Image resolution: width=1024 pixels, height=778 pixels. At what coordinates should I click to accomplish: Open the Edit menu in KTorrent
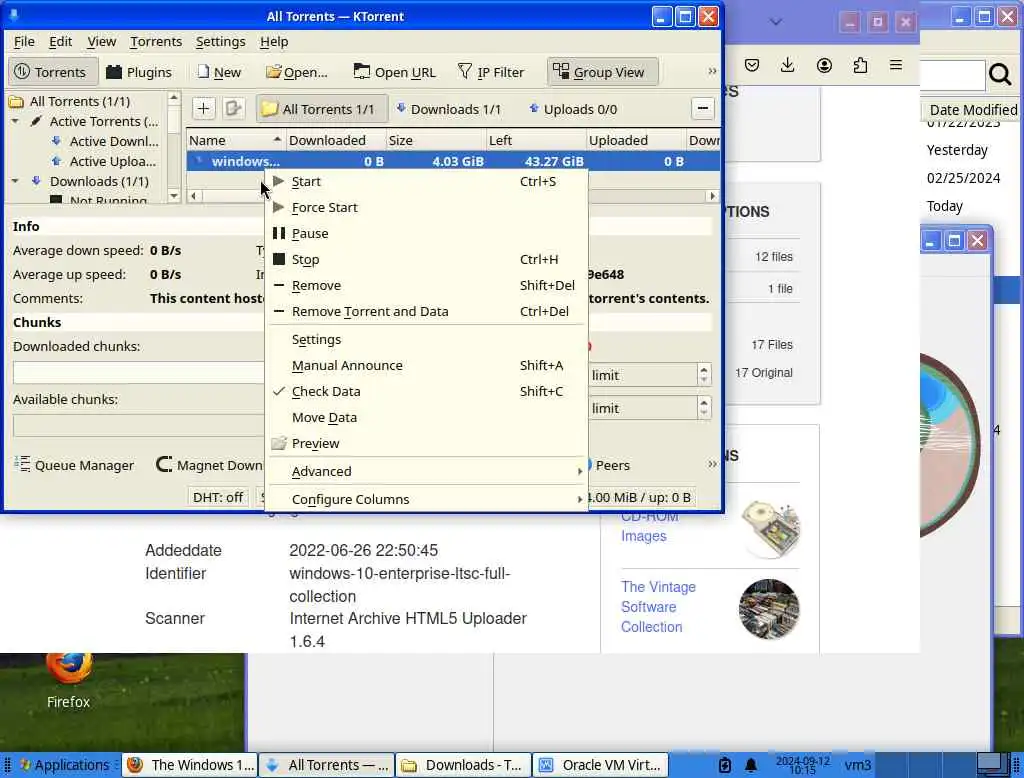click(x=60, y=42)
